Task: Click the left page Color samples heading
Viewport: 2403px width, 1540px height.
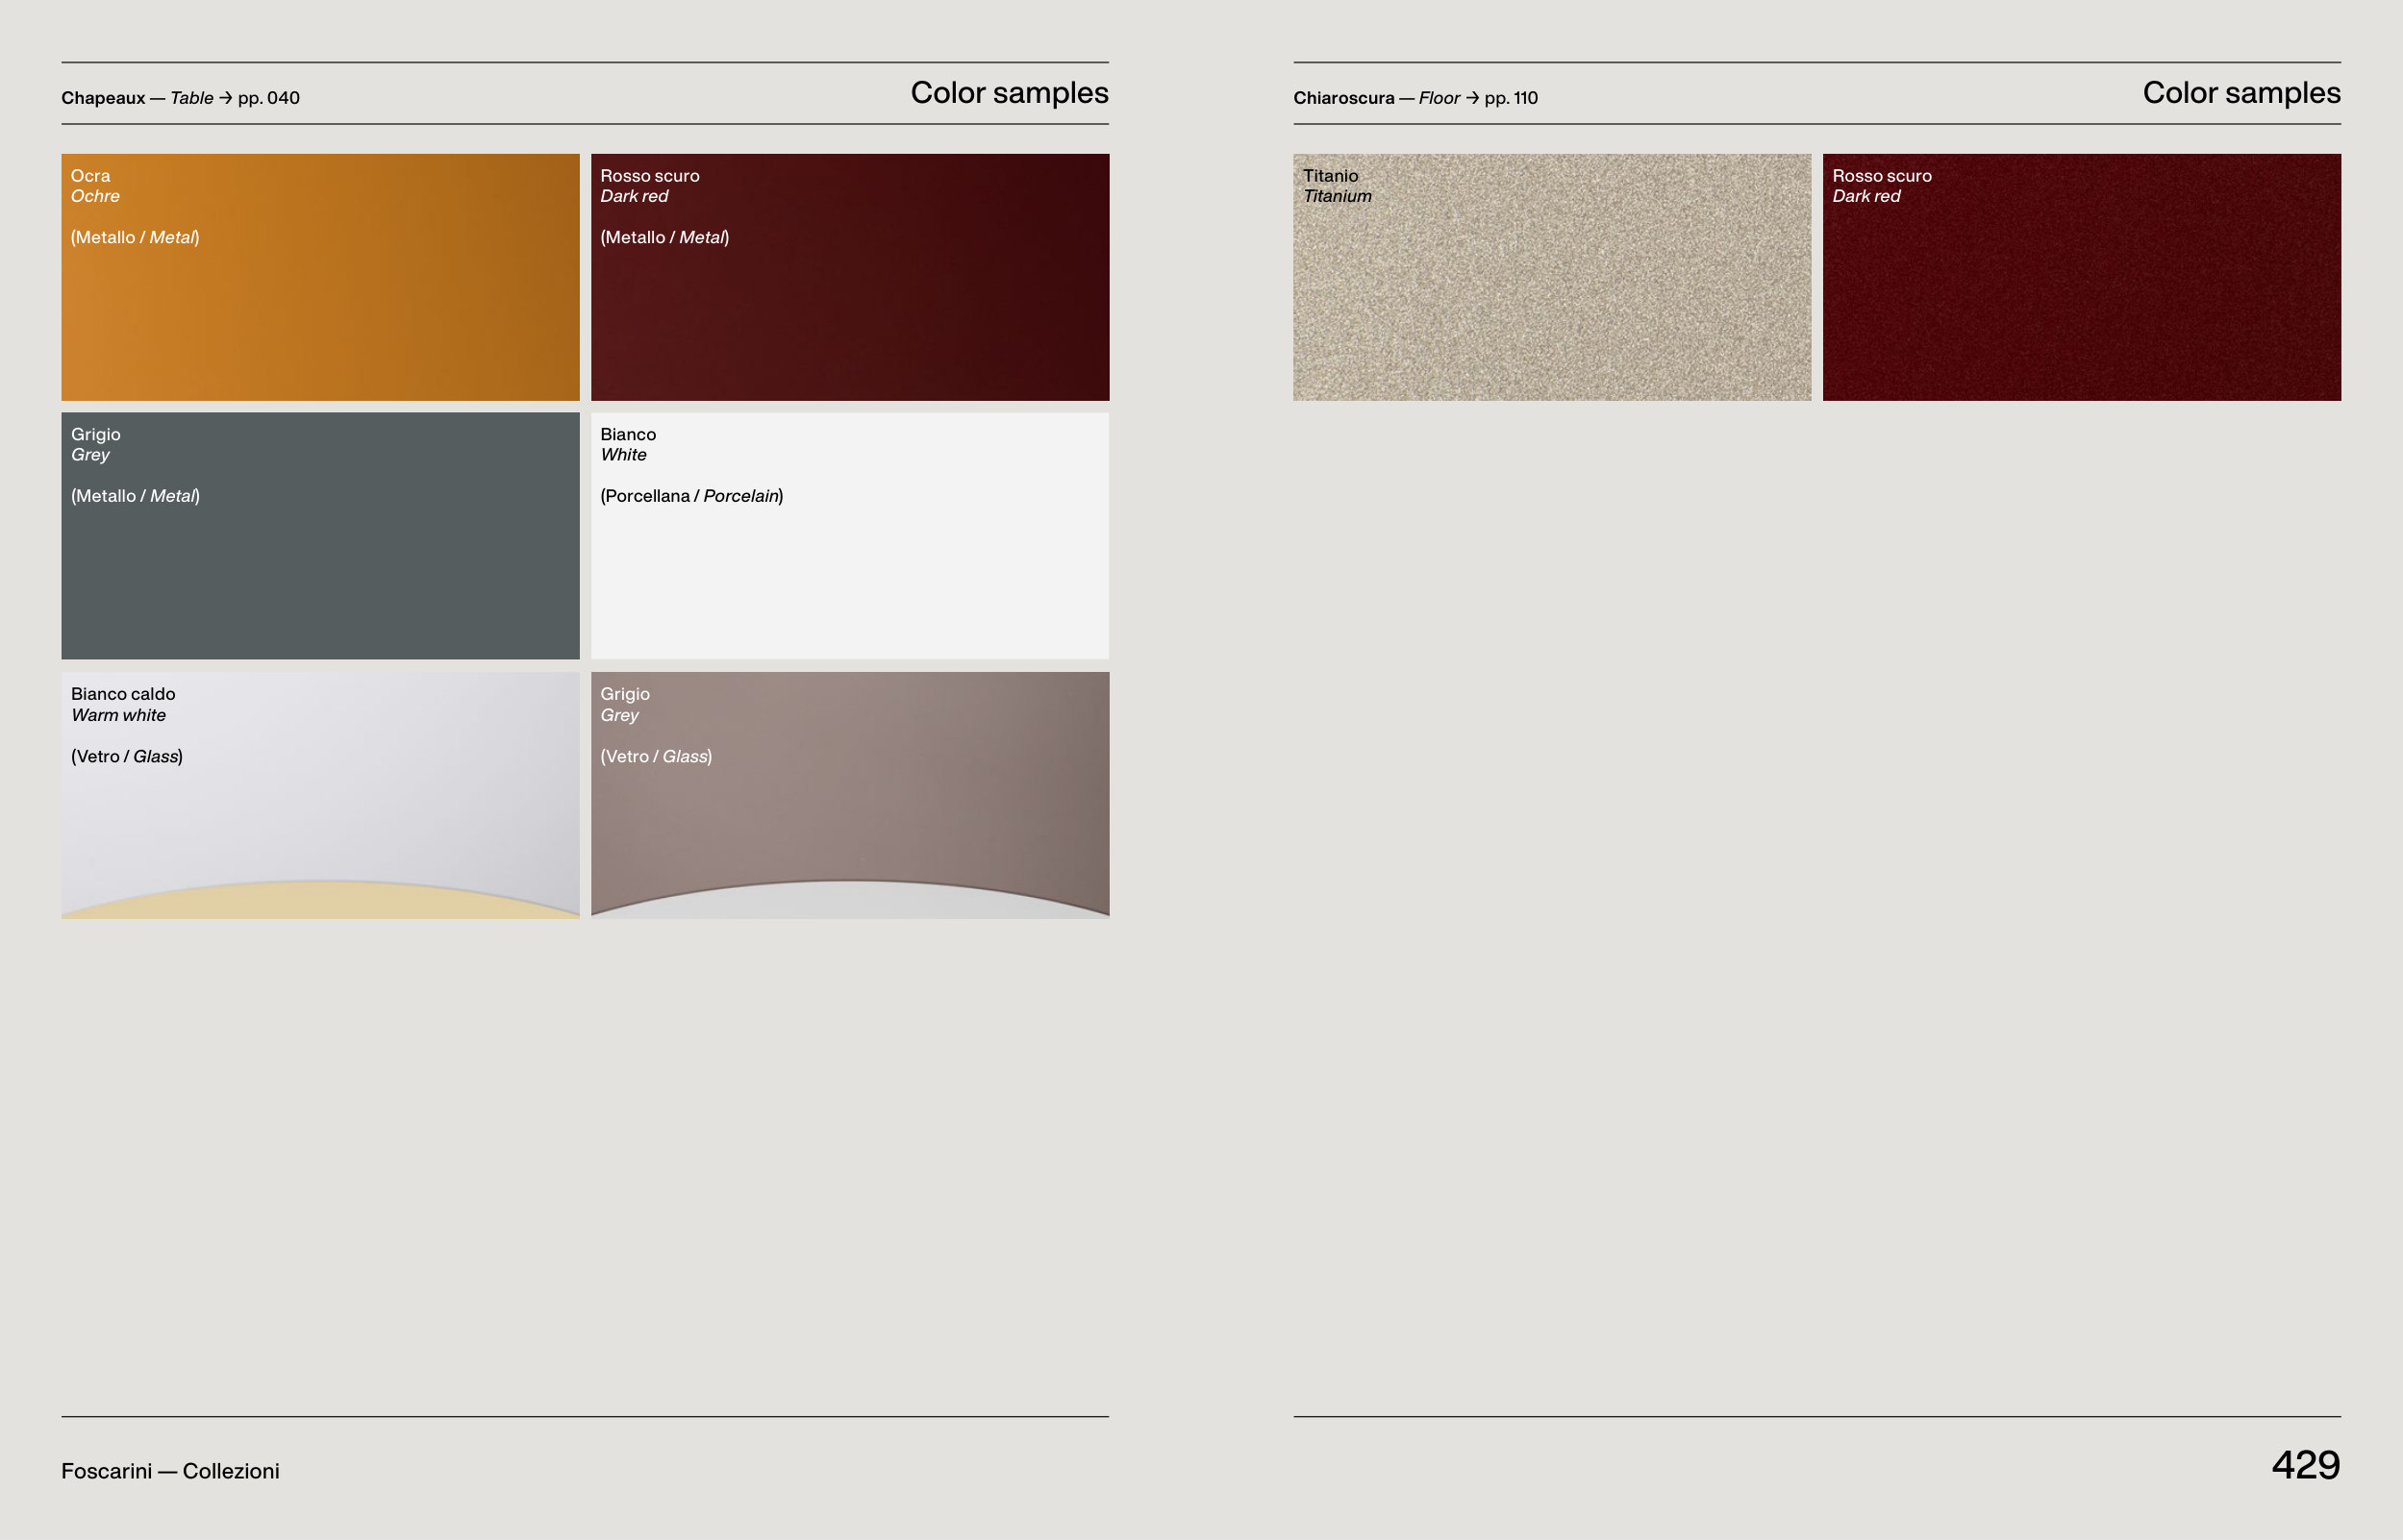Action: [1009, 93]
